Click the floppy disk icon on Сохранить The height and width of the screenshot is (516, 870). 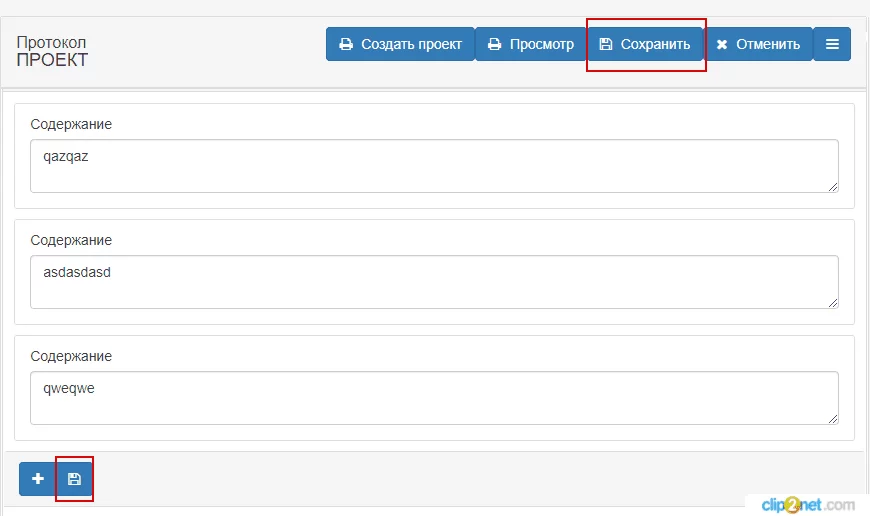[606, 44]
